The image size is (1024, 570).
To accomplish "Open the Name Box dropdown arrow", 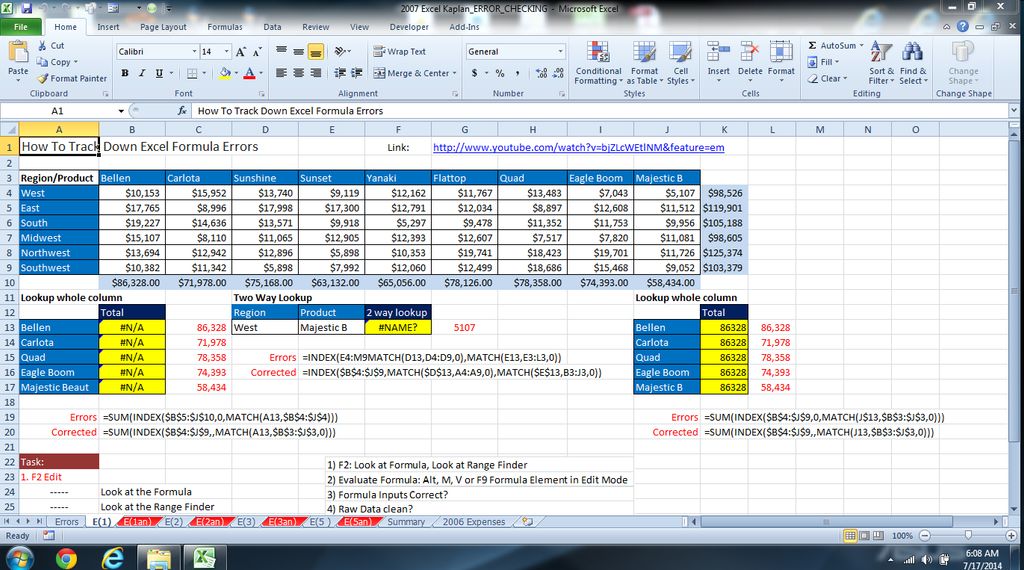I will (121, 111).
